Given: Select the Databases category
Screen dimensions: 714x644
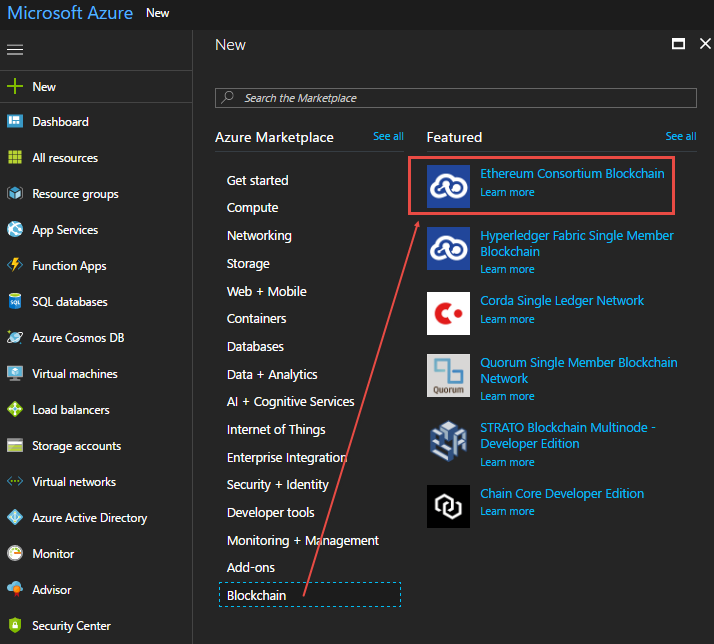Looking at the screenshot, I should tap(255, 347).
